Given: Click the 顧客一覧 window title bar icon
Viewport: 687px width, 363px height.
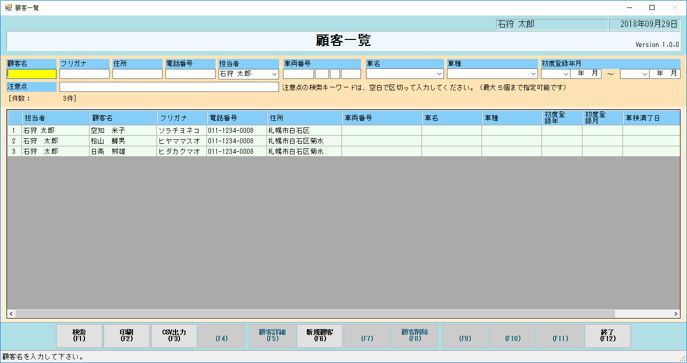Looking at the screenshot, I should click(x=8, y=8).
